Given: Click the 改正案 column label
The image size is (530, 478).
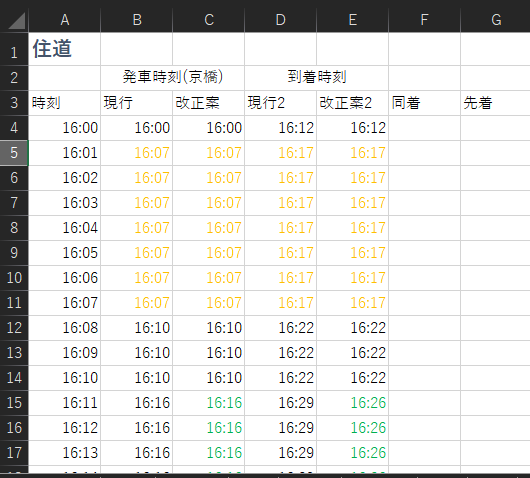Looking at the screenshot, I should point(209,103).
